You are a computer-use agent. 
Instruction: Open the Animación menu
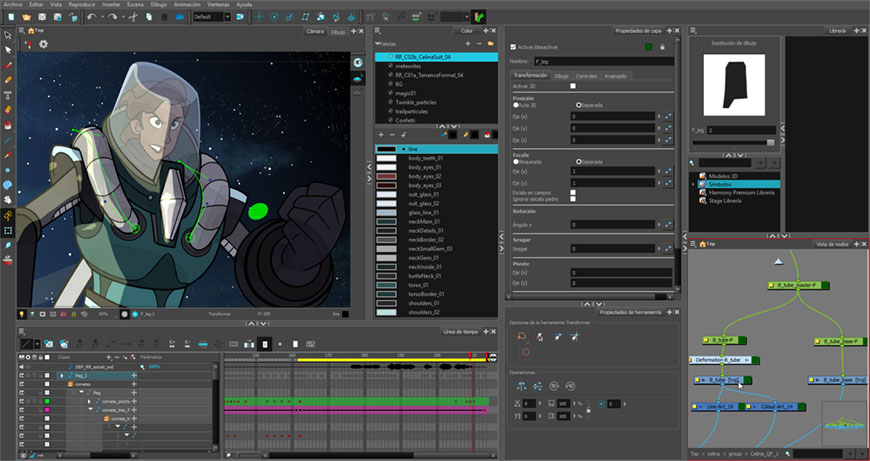click(x=187, y=4)
